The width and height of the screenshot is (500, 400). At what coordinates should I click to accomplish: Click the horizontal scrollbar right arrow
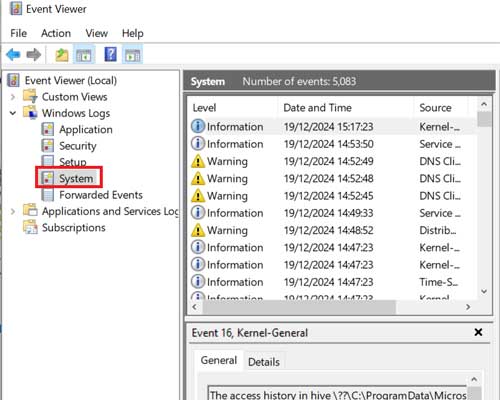(x=468, y=307)
